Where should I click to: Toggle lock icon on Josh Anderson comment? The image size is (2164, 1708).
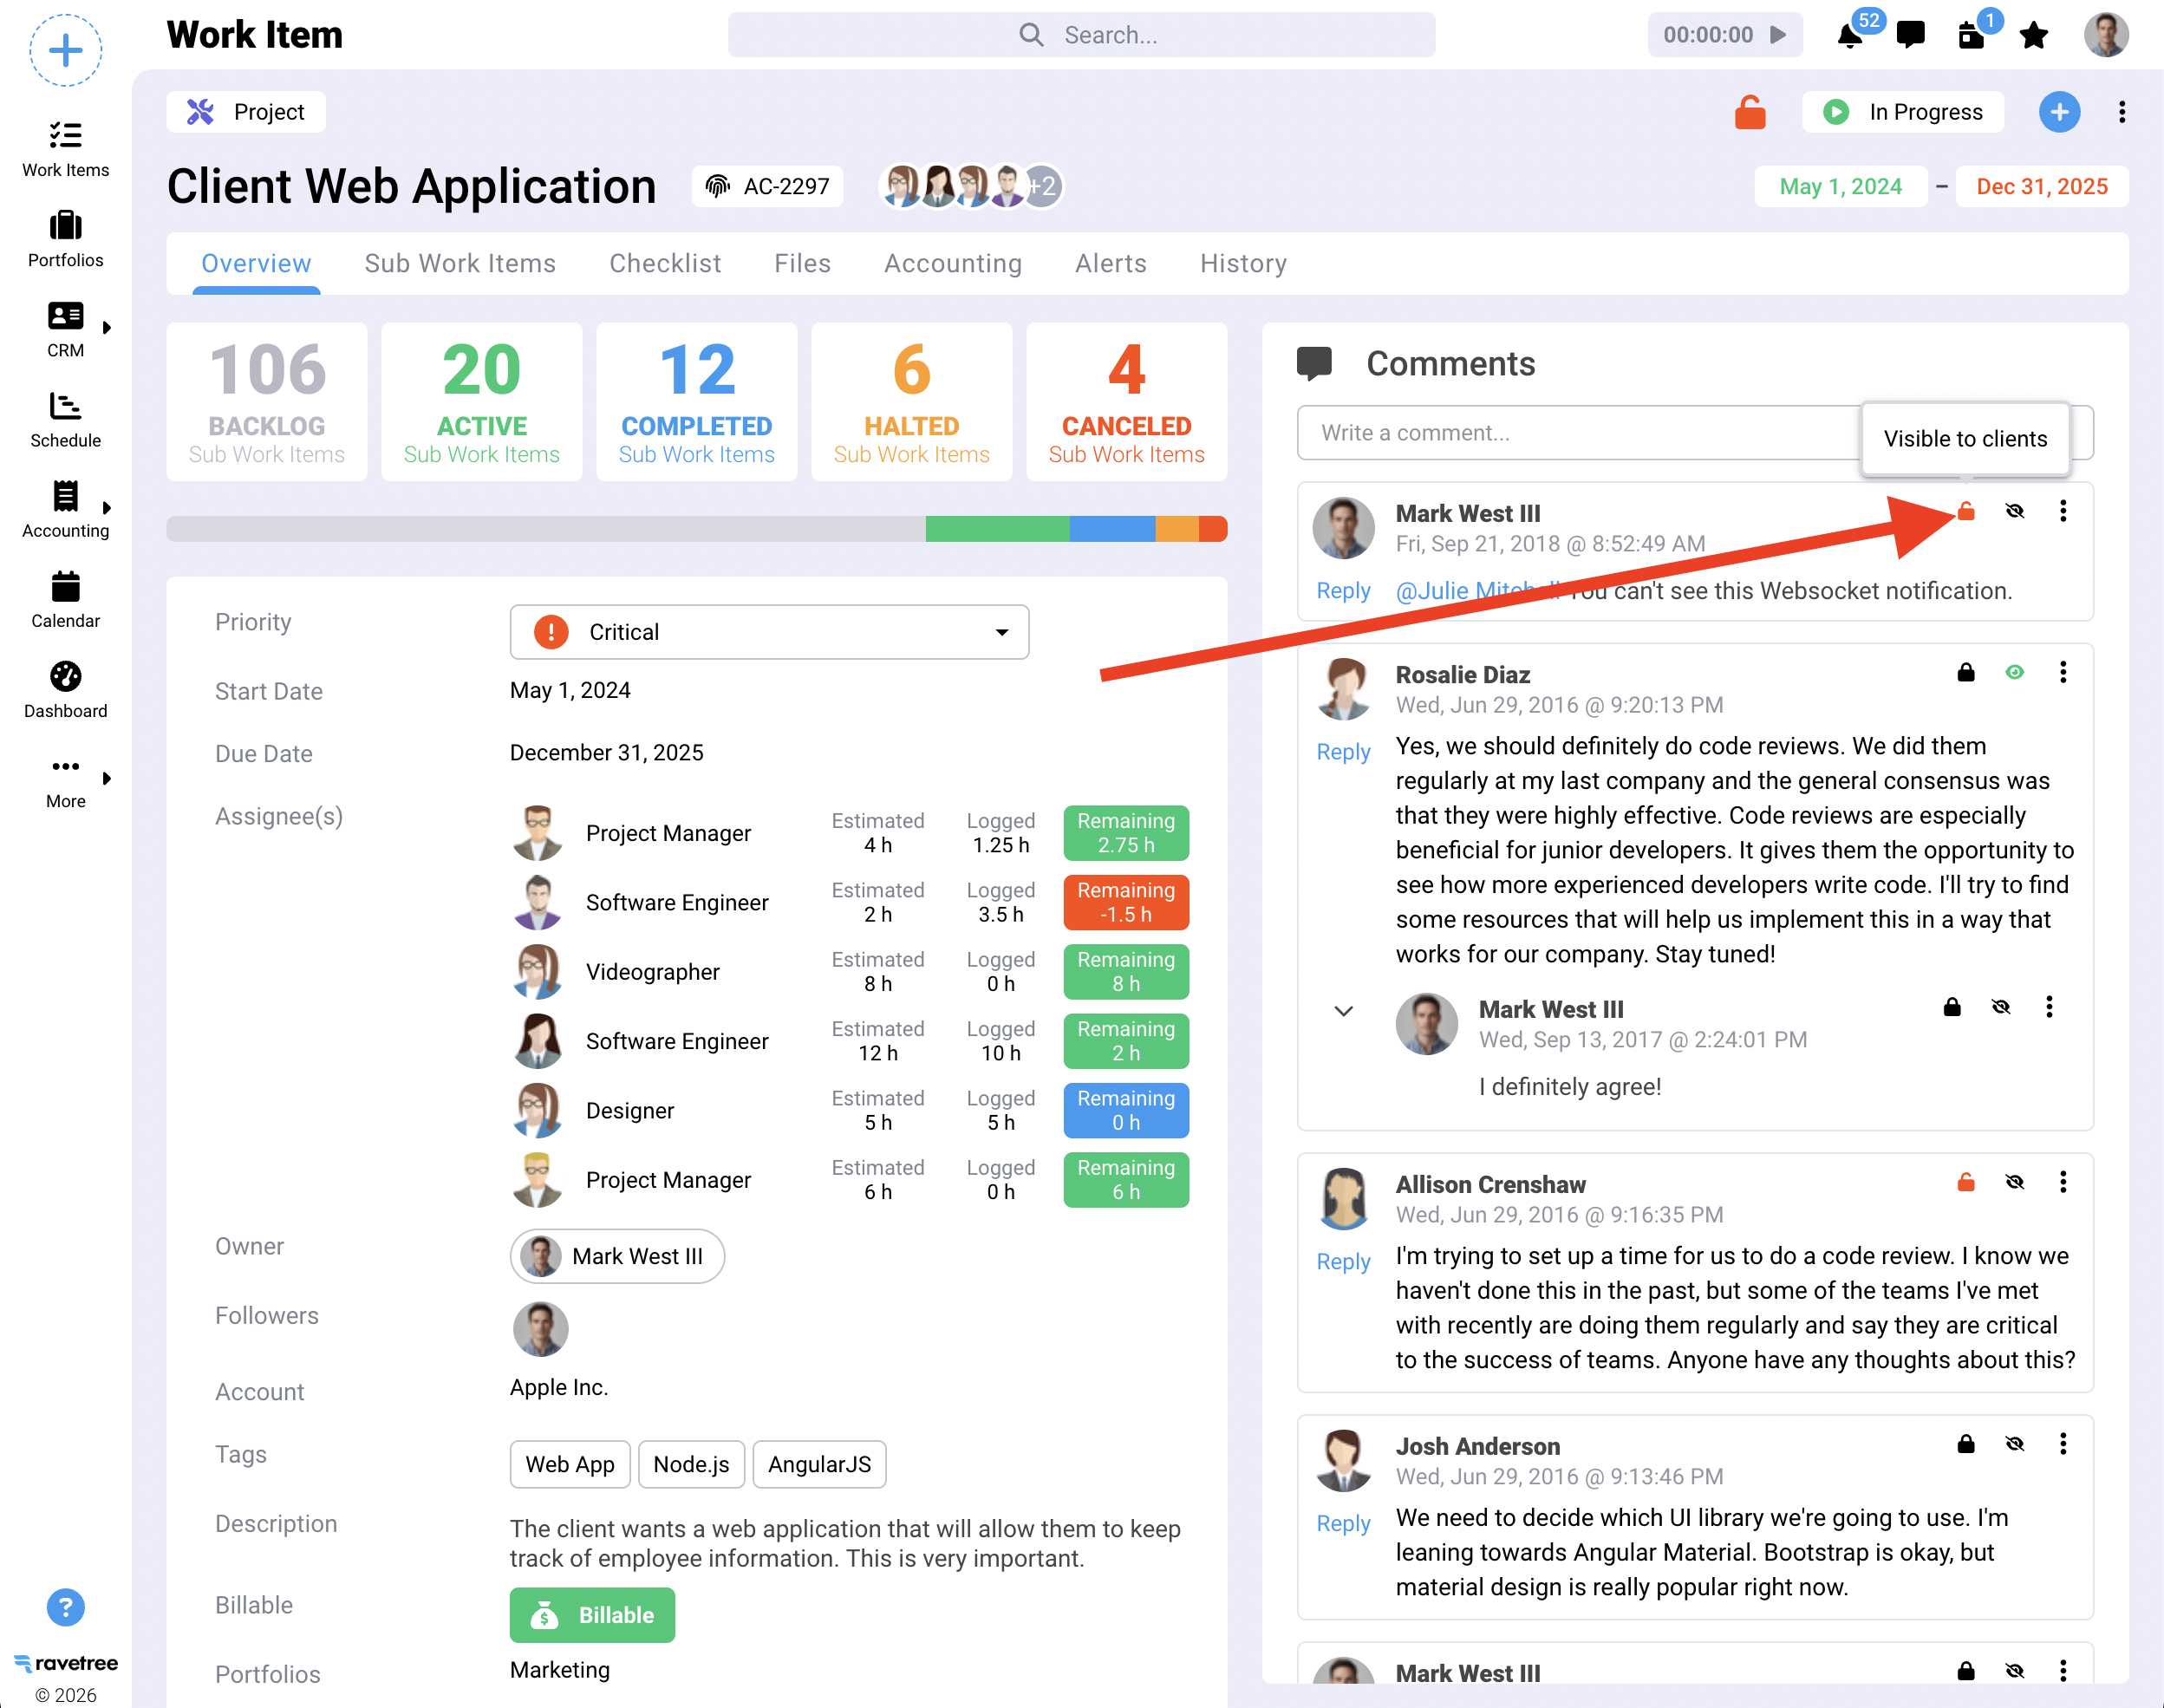(x=1965, y=1444)
